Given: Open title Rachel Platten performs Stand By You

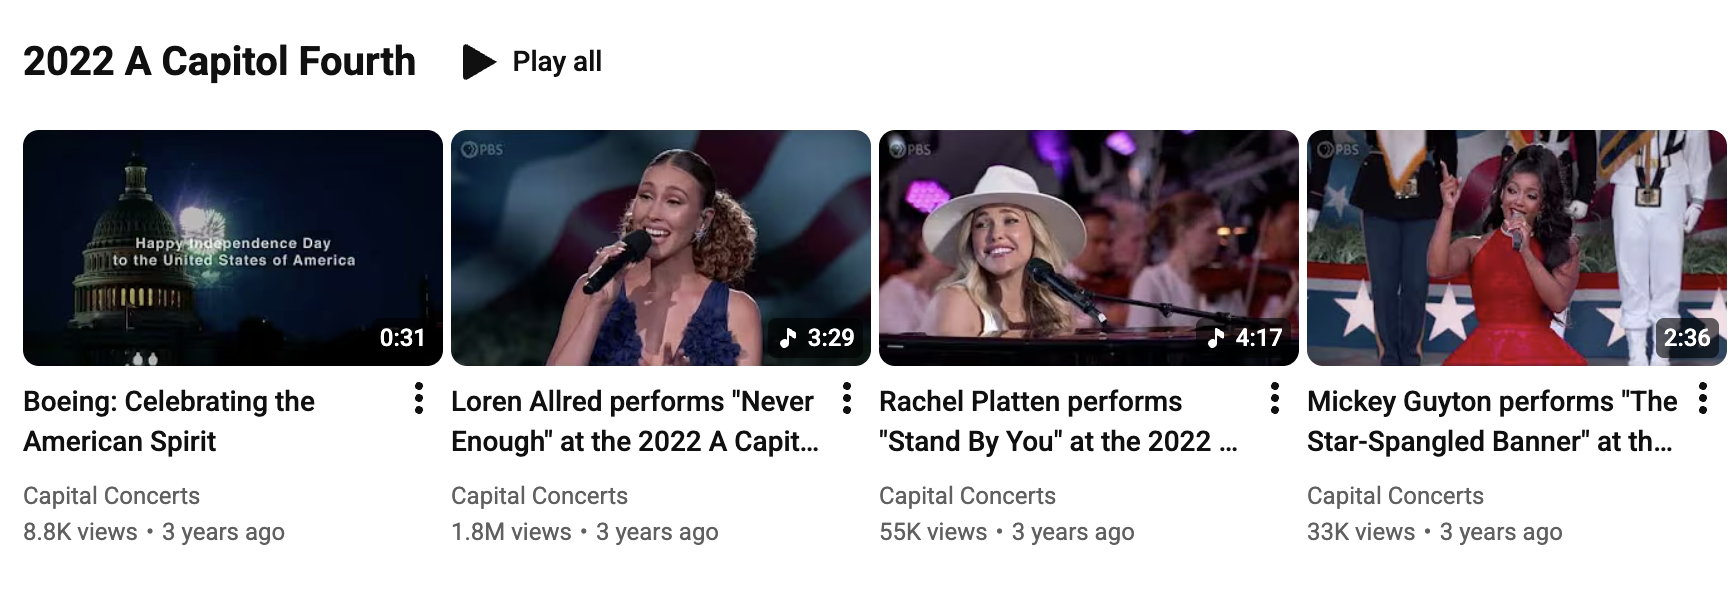Looking at the screenshot, I should (1058, 421).
